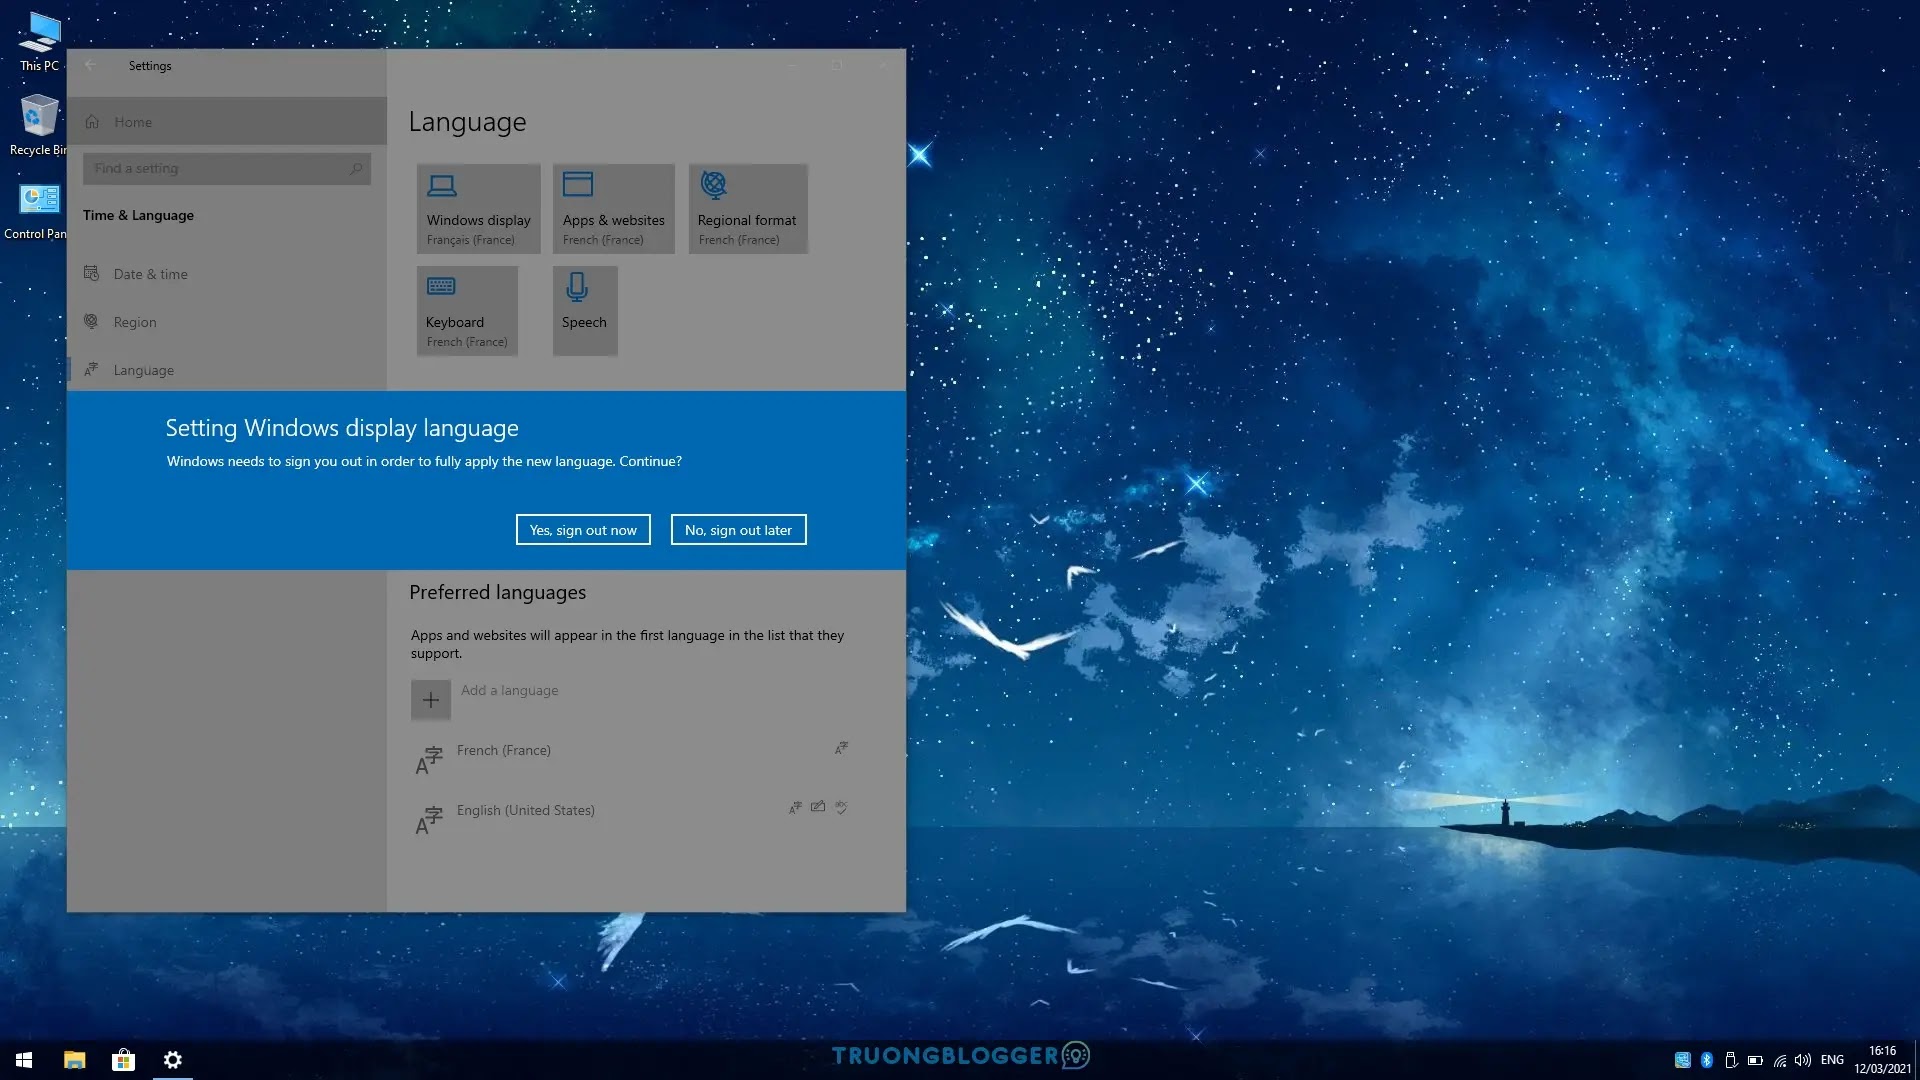Click Safely Remove Hardware USB tray icon

1731,1060
